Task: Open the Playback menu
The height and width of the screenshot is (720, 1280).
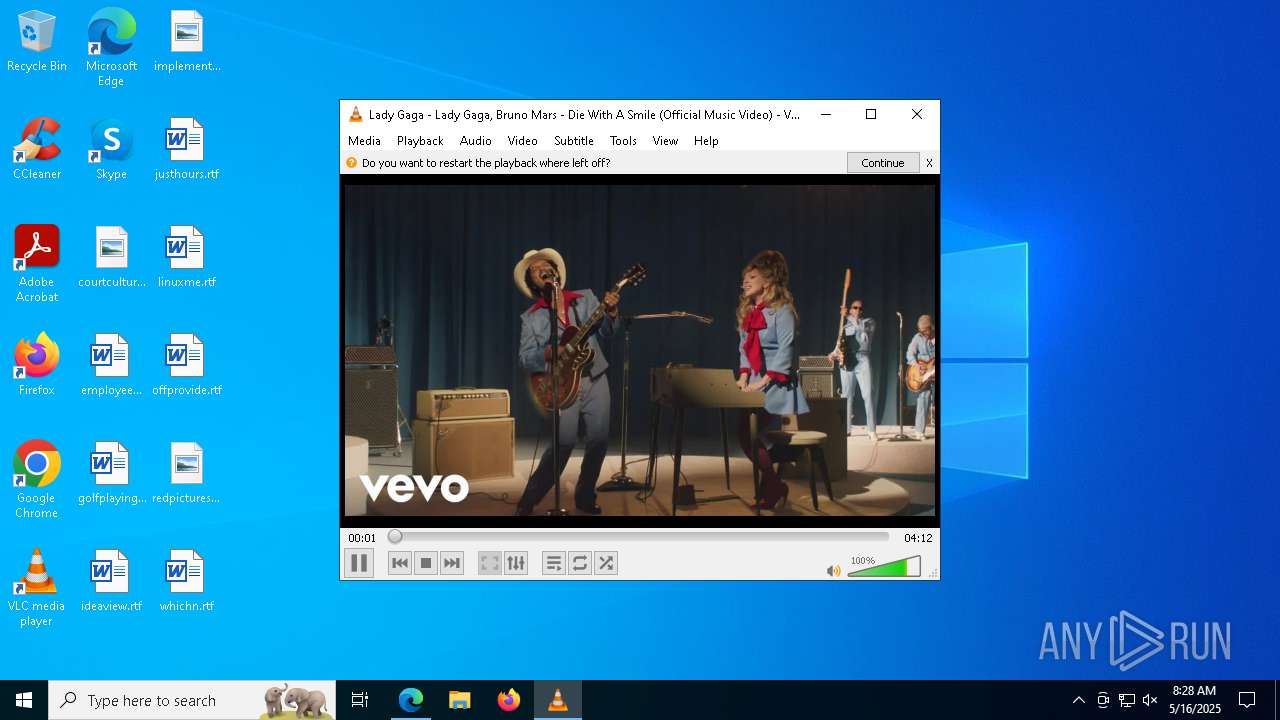Action: point(420,141)
